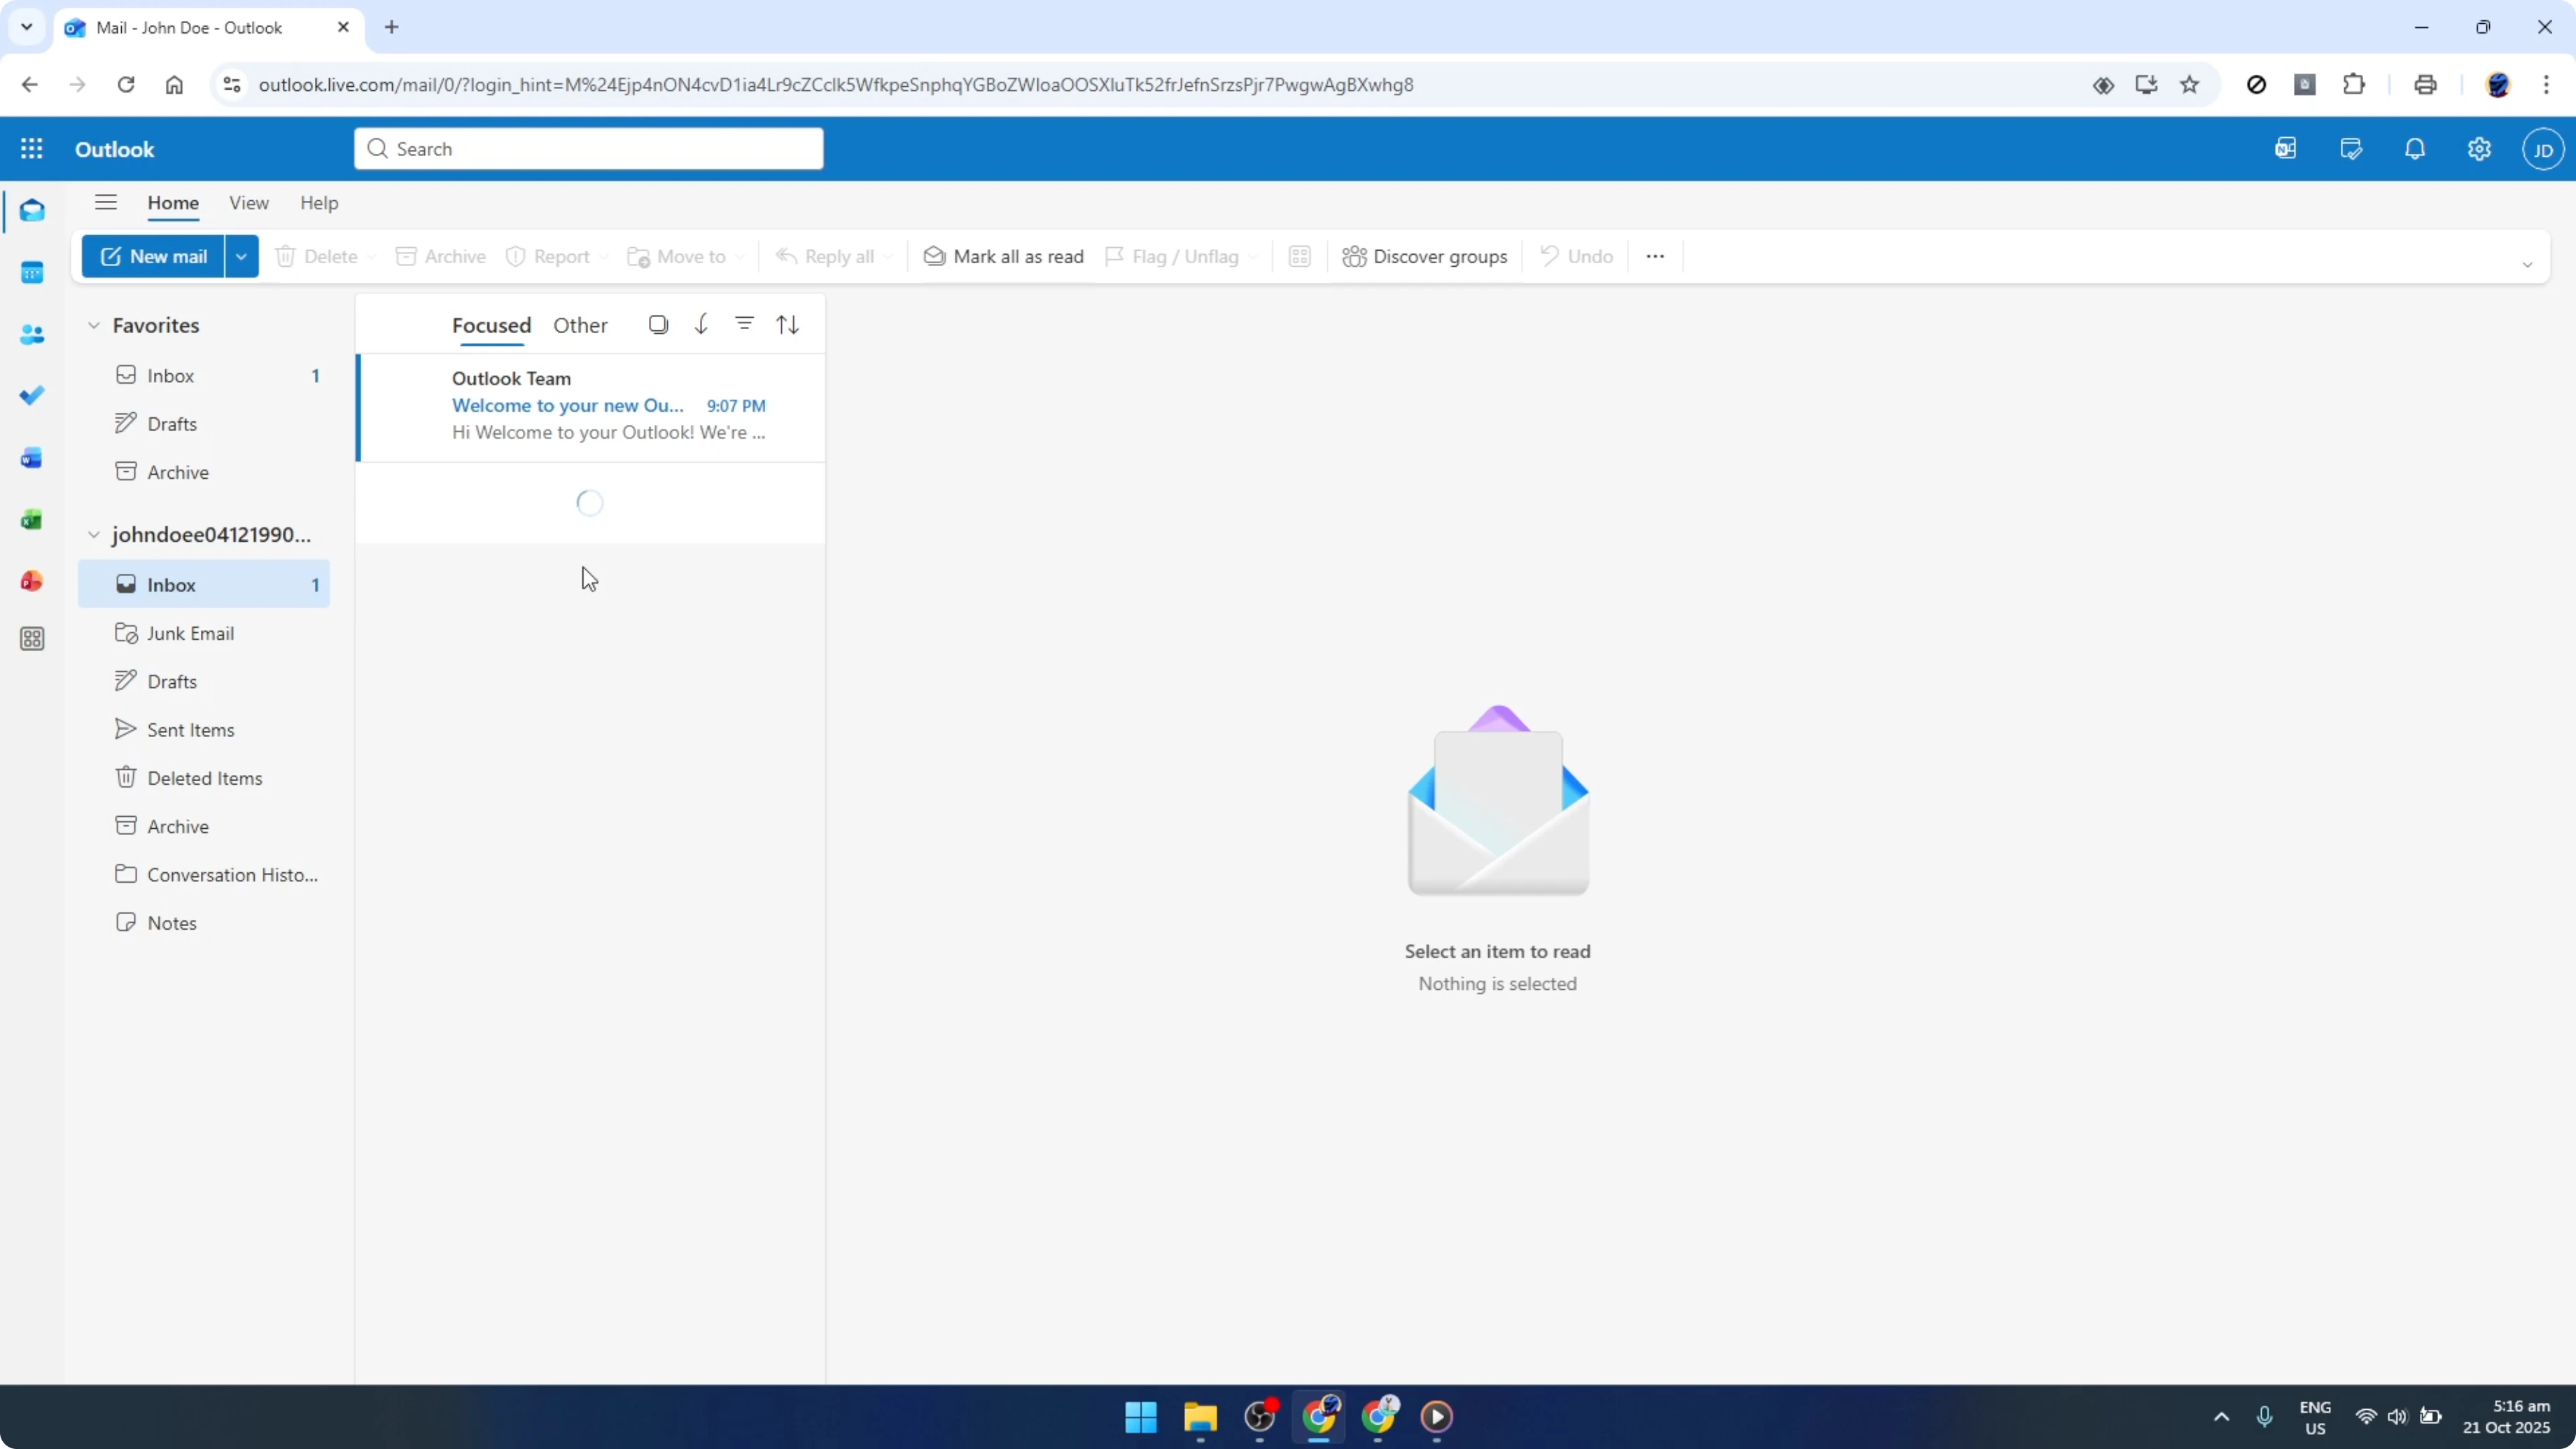Show hidden system tray icons chevron
The height and width of the screenshot is (1449, 2576).
[2221, 1417]
